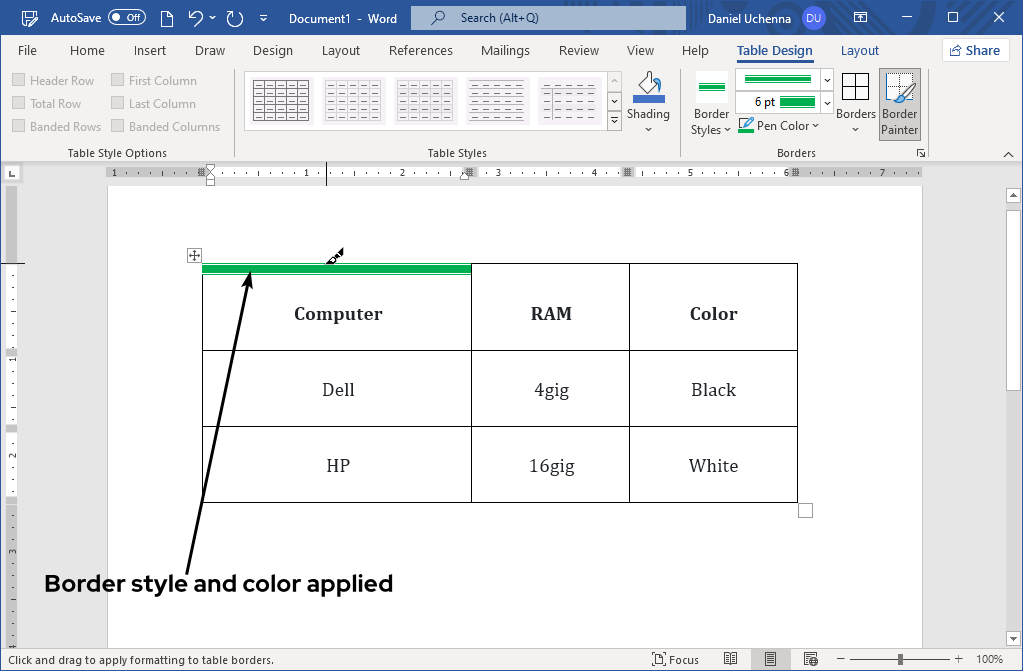Enable the Header Row checkbox
The height and width of the screenshot is (671, 1023).
19,81
